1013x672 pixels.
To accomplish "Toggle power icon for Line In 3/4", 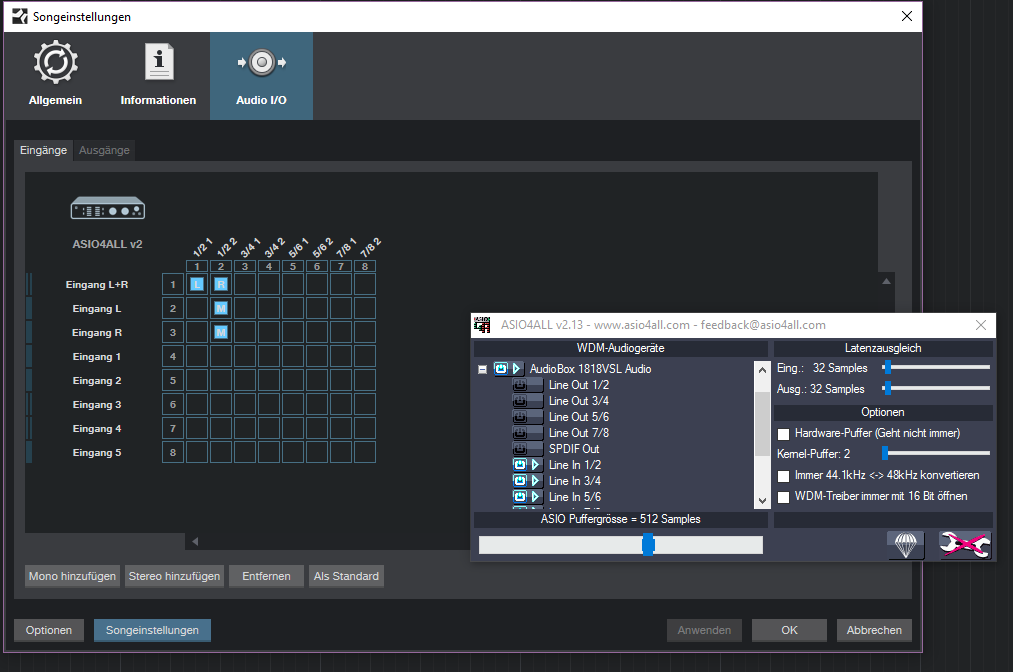I will click(520, 481).
